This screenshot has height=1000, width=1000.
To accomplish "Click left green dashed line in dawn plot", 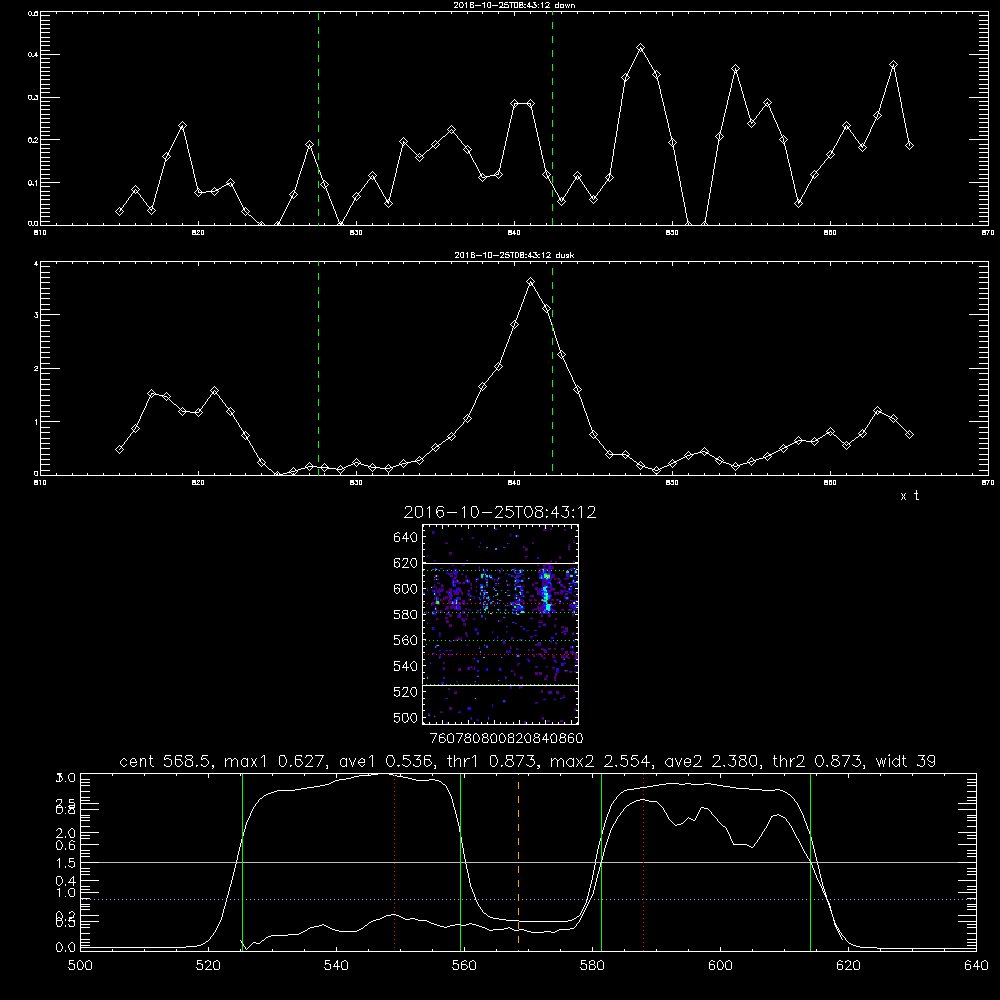I will click(318, 118).
